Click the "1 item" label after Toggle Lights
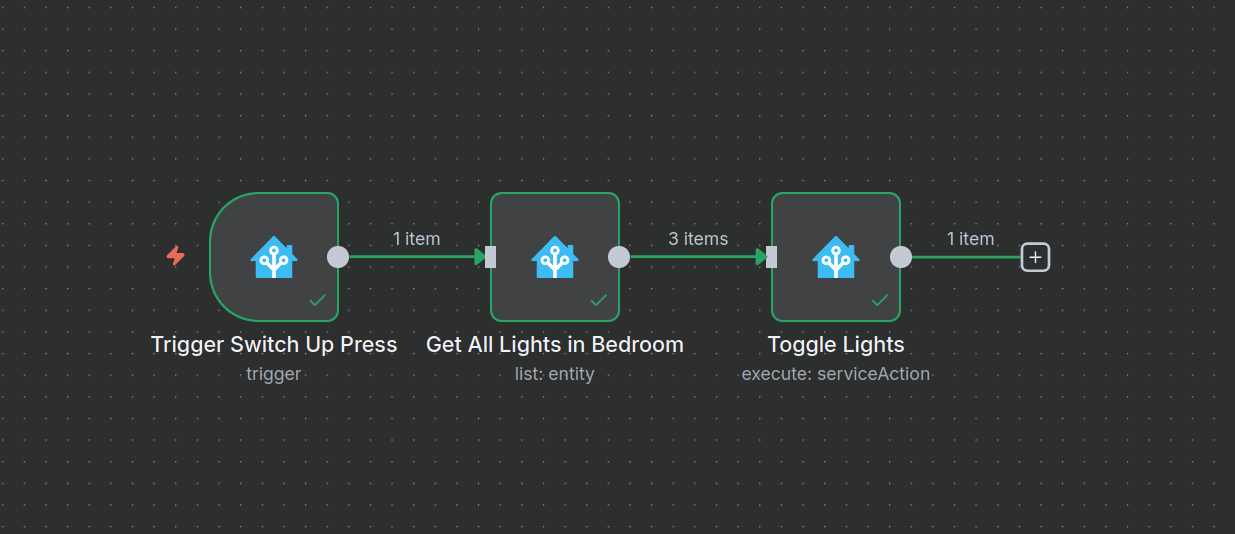The width and height of the screenshot is (1235, 534). 970,239
